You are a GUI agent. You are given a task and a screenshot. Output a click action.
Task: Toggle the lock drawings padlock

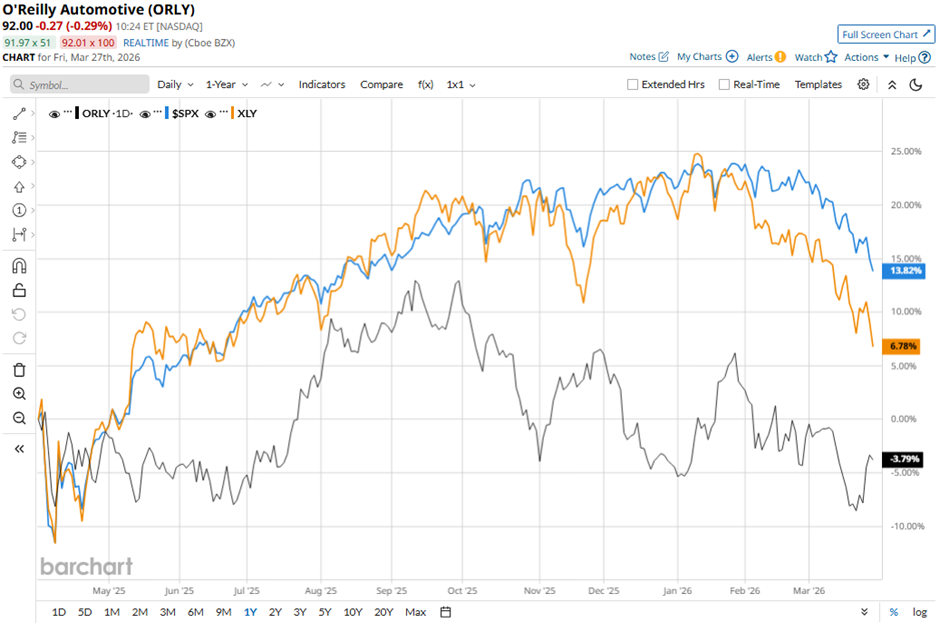click(19, 290)
